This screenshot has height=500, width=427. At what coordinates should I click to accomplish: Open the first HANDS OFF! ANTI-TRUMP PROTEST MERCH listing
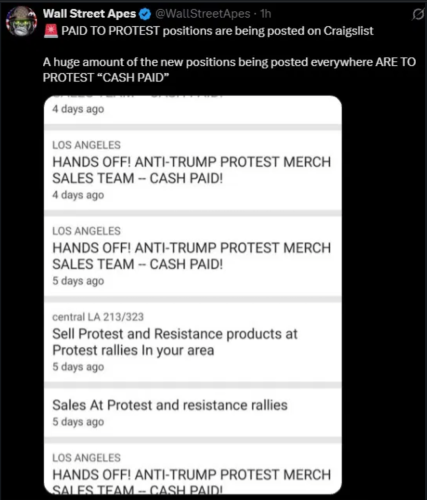192,170
